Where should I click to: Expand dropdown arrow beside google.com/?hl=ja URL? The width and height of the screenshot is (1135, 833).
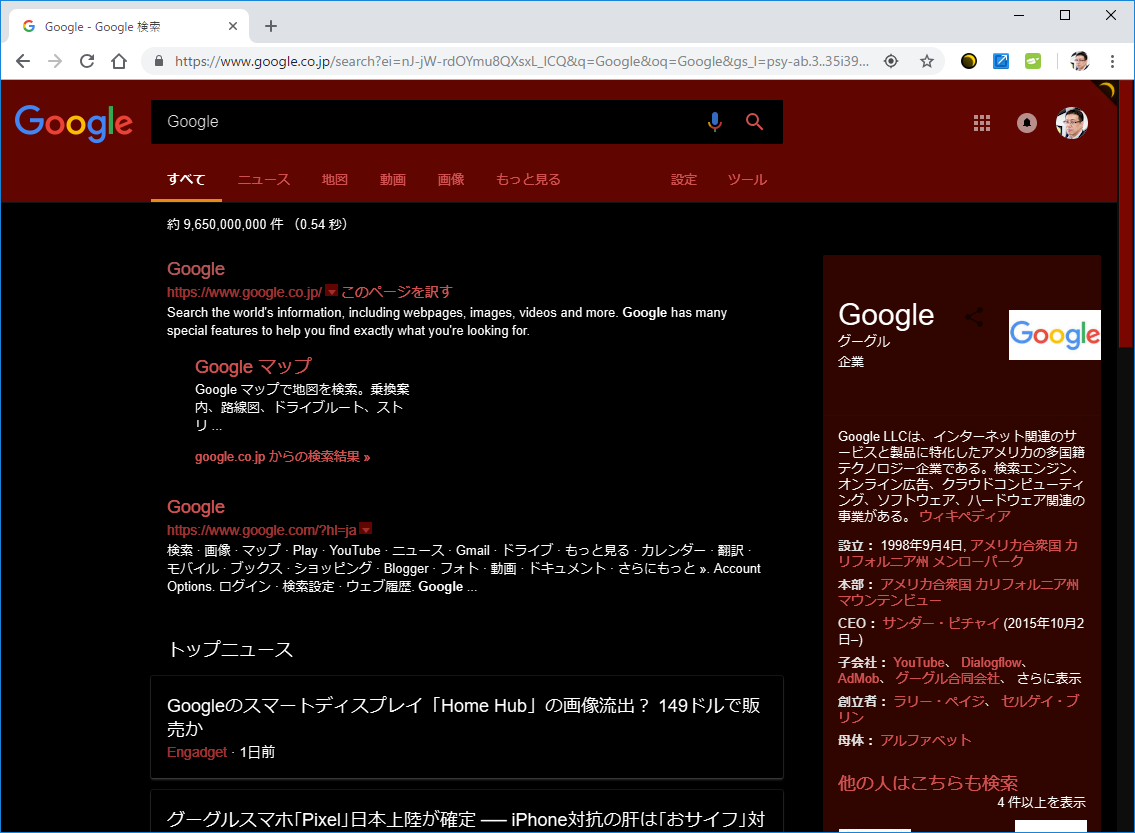366,529
